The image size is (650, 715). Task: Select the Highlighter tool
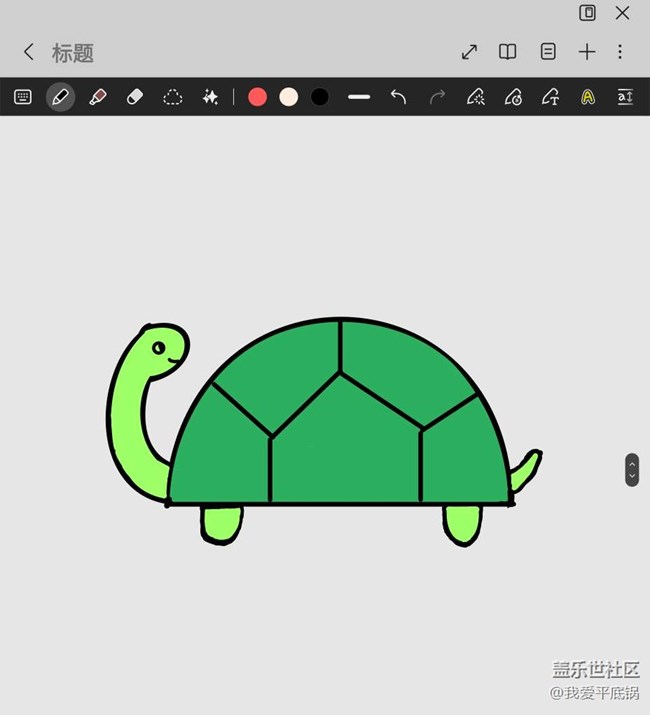98,97
